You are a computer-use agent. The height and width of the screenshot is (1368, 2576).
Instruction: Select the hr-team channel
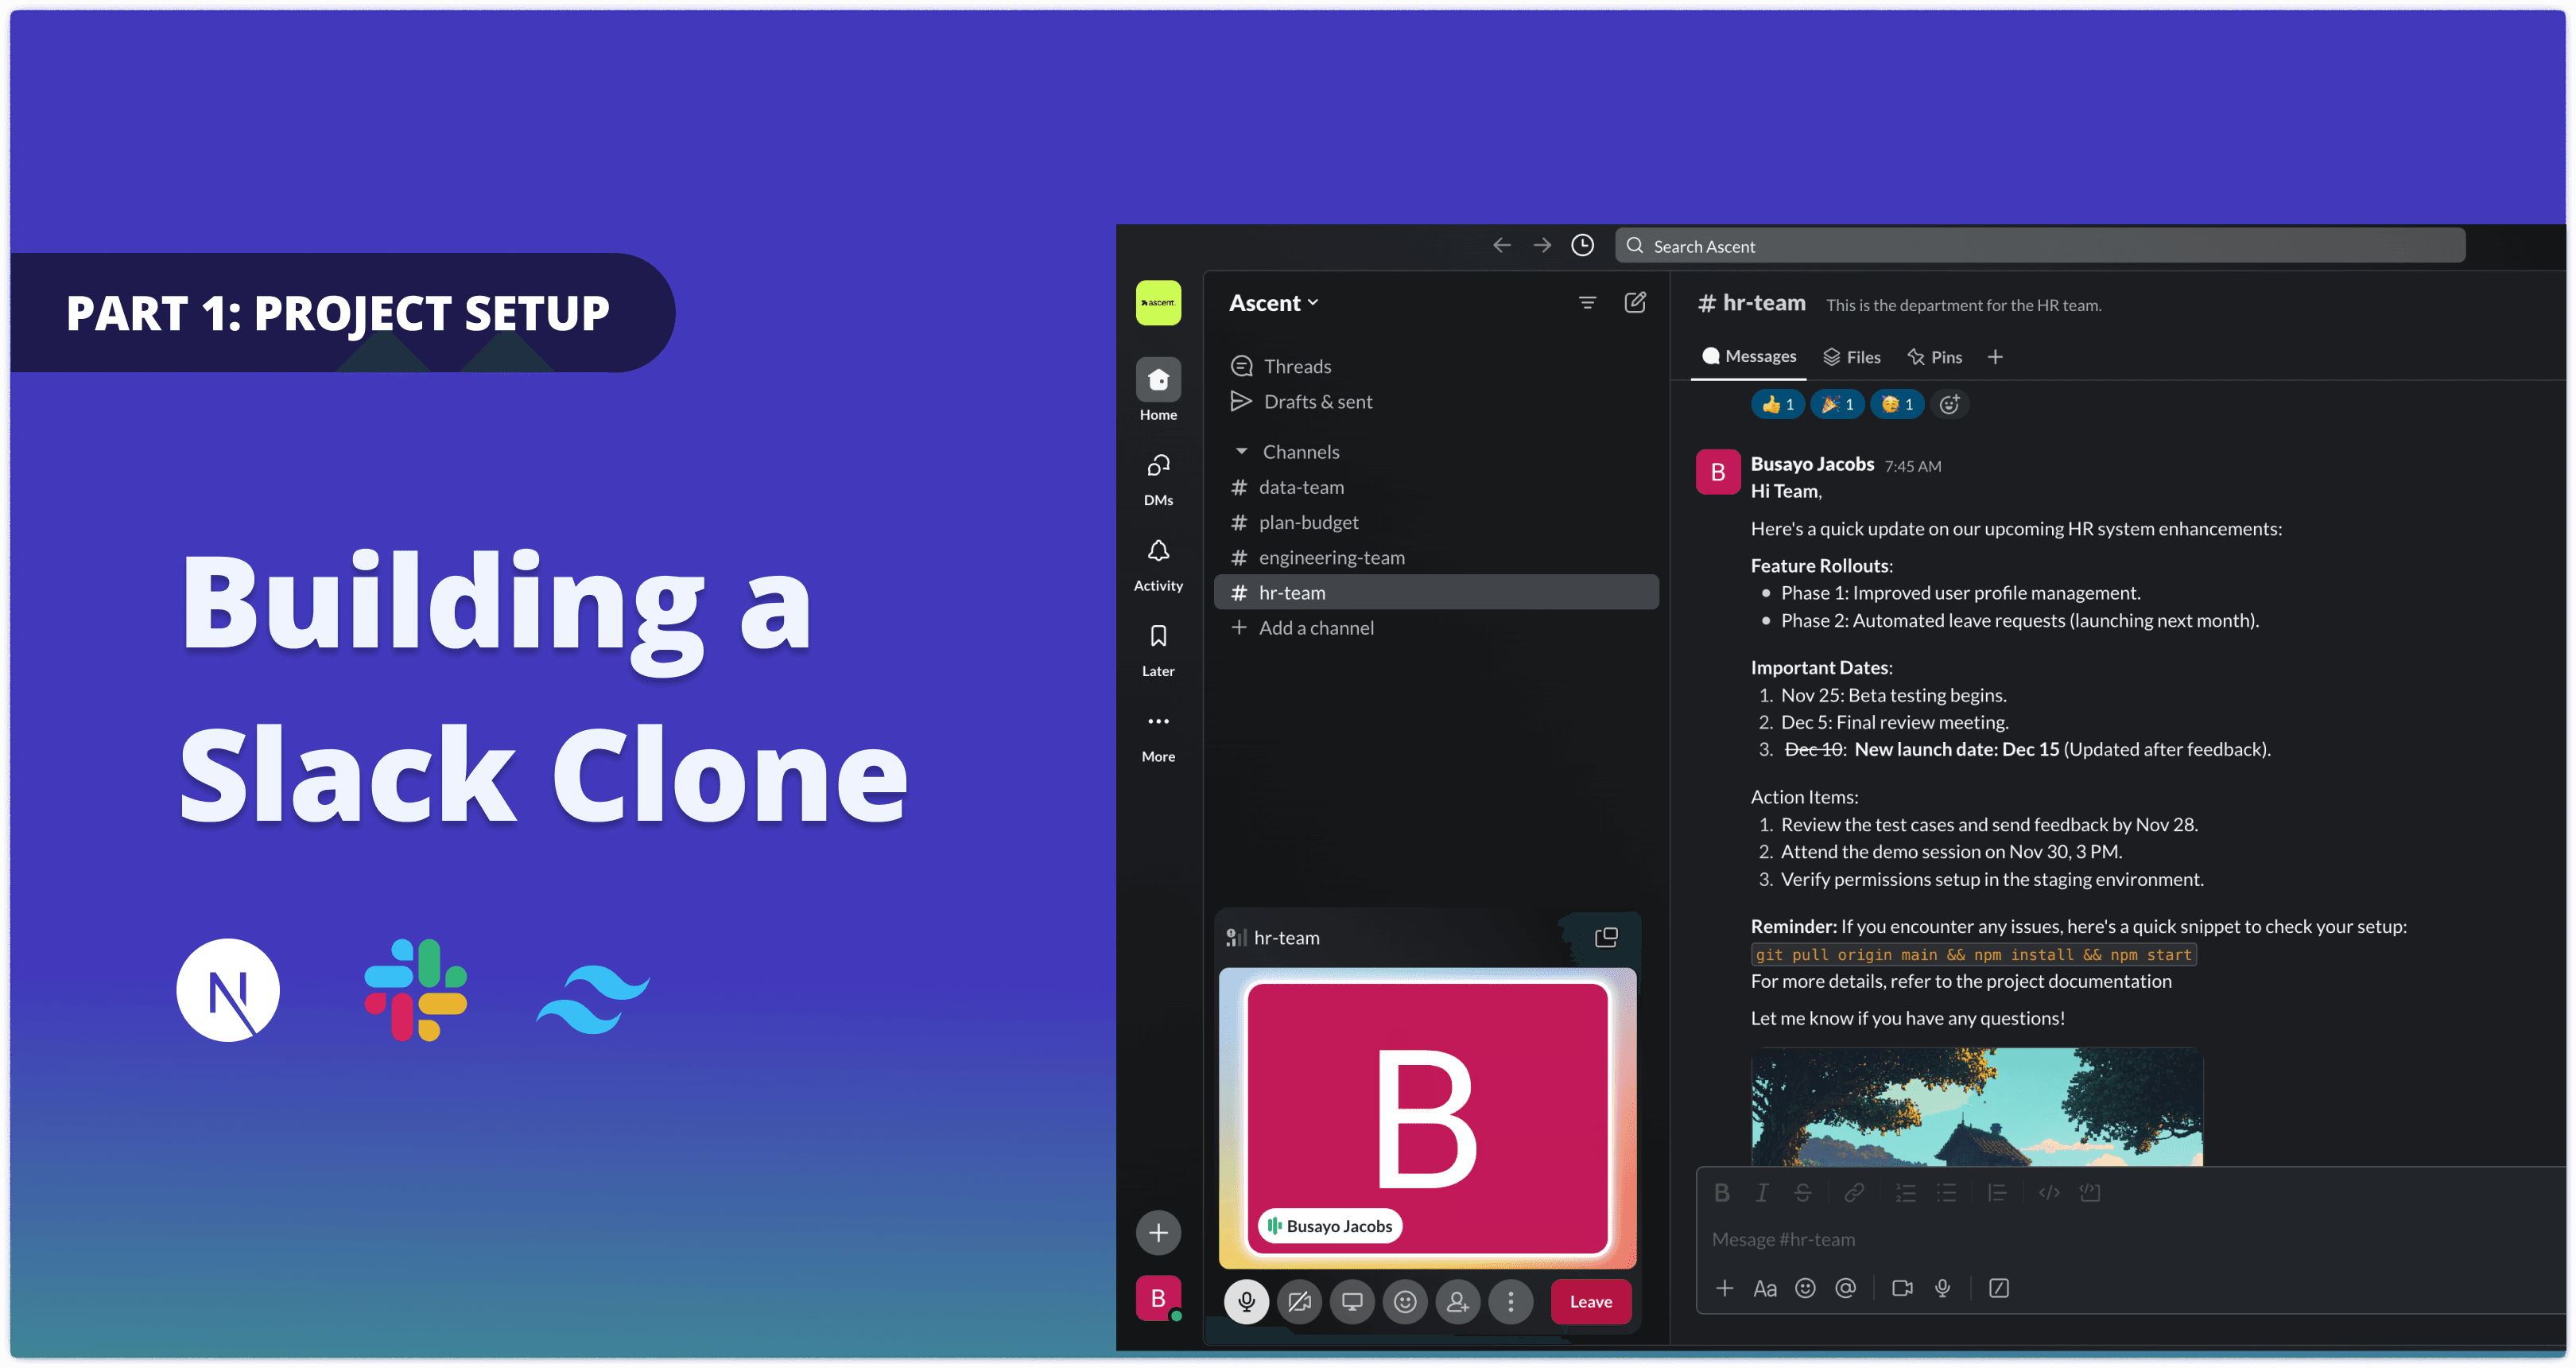1436,592
